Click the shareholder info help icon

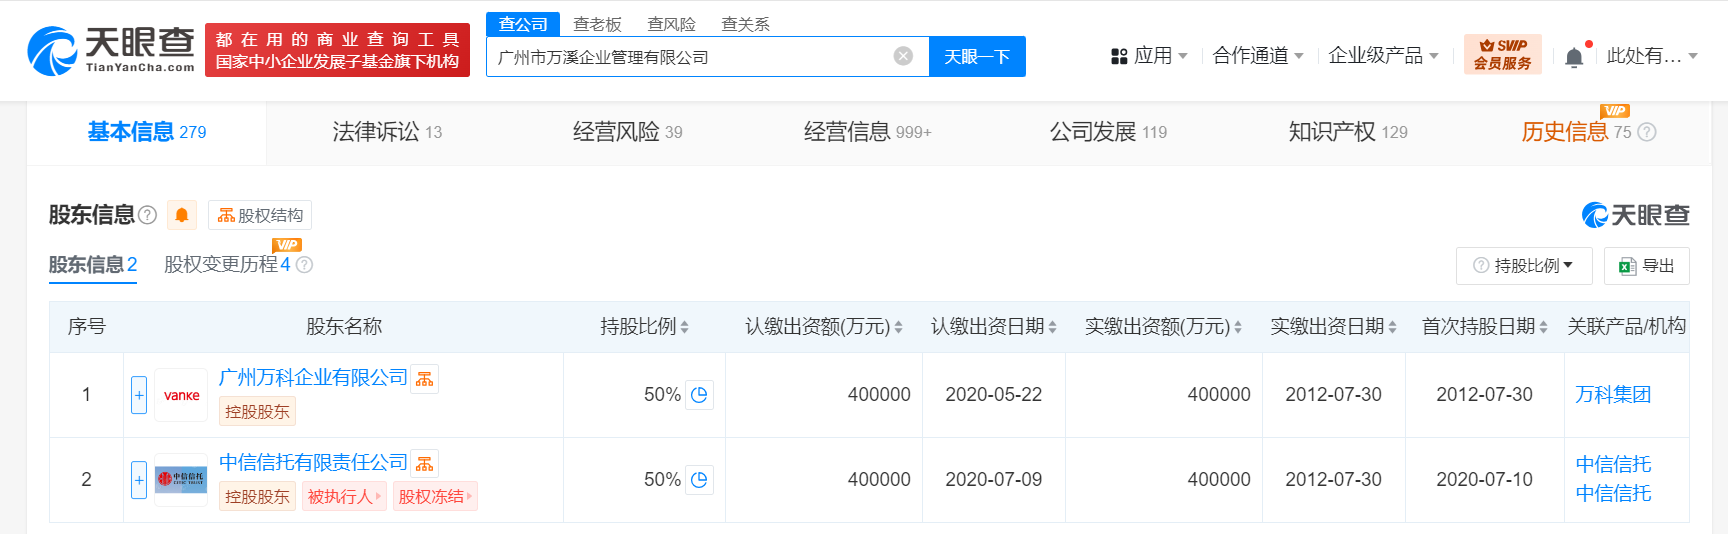pos(147,215)
